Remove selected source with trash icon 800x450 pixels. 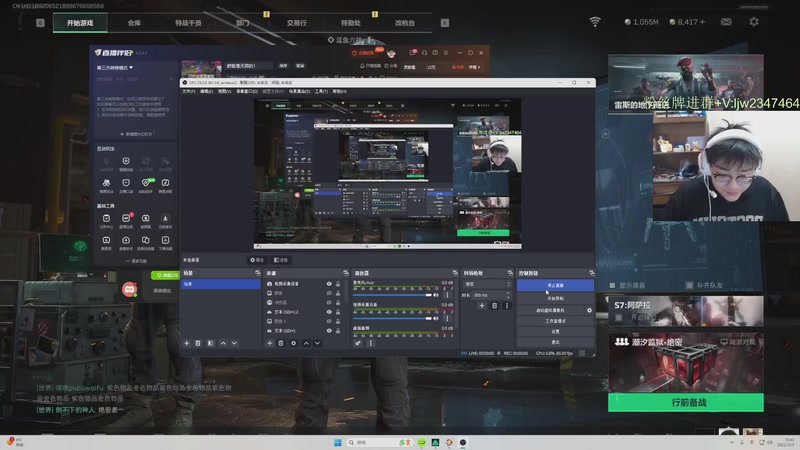coord(281,343)
